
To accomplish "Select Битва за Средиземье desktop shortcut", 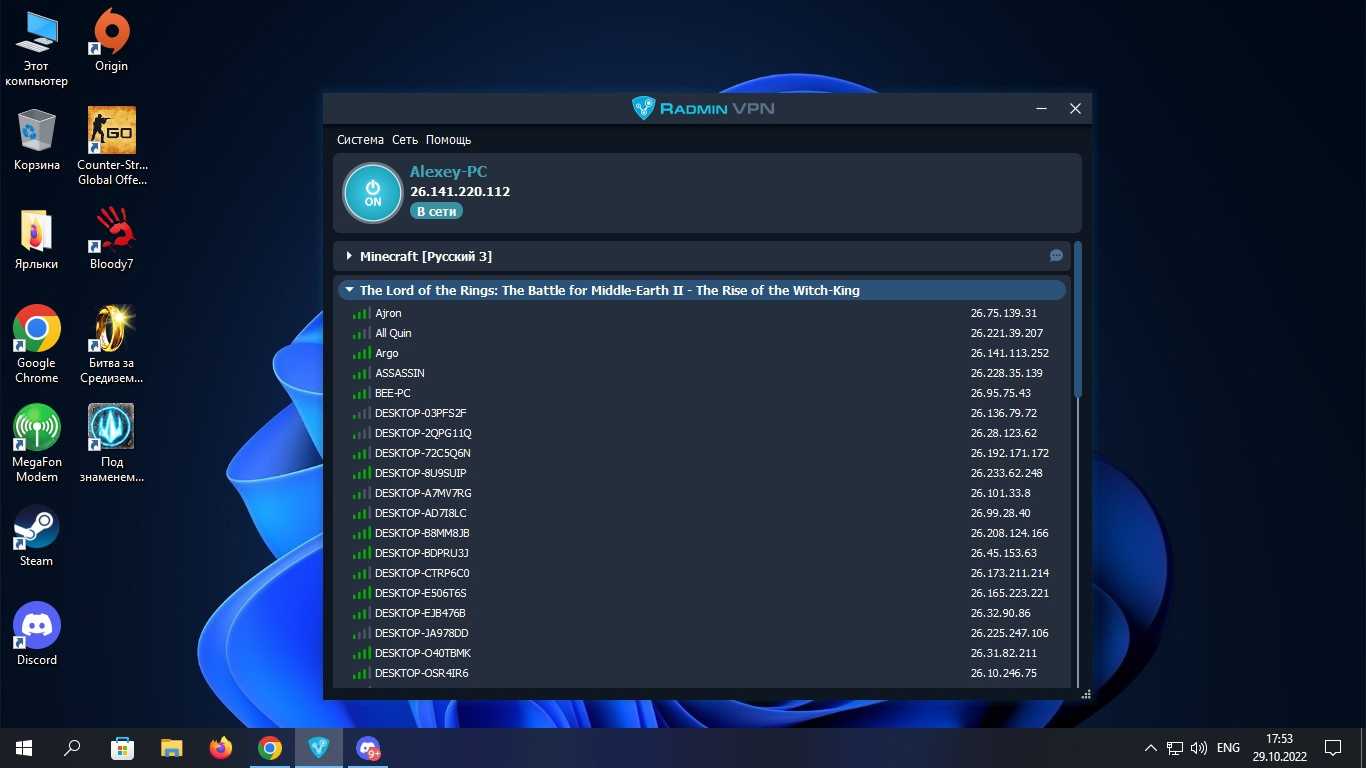I will point(111,345).
